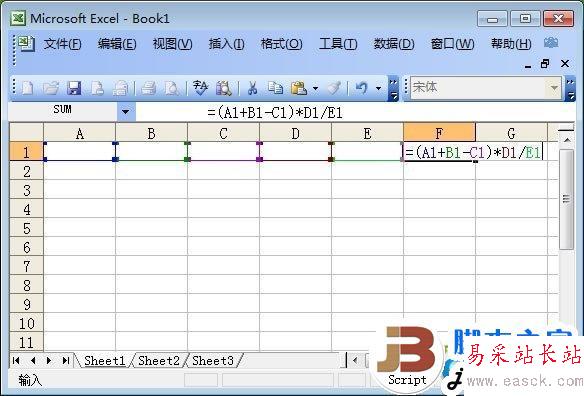Select row 5 header

[x=26, y=228]
